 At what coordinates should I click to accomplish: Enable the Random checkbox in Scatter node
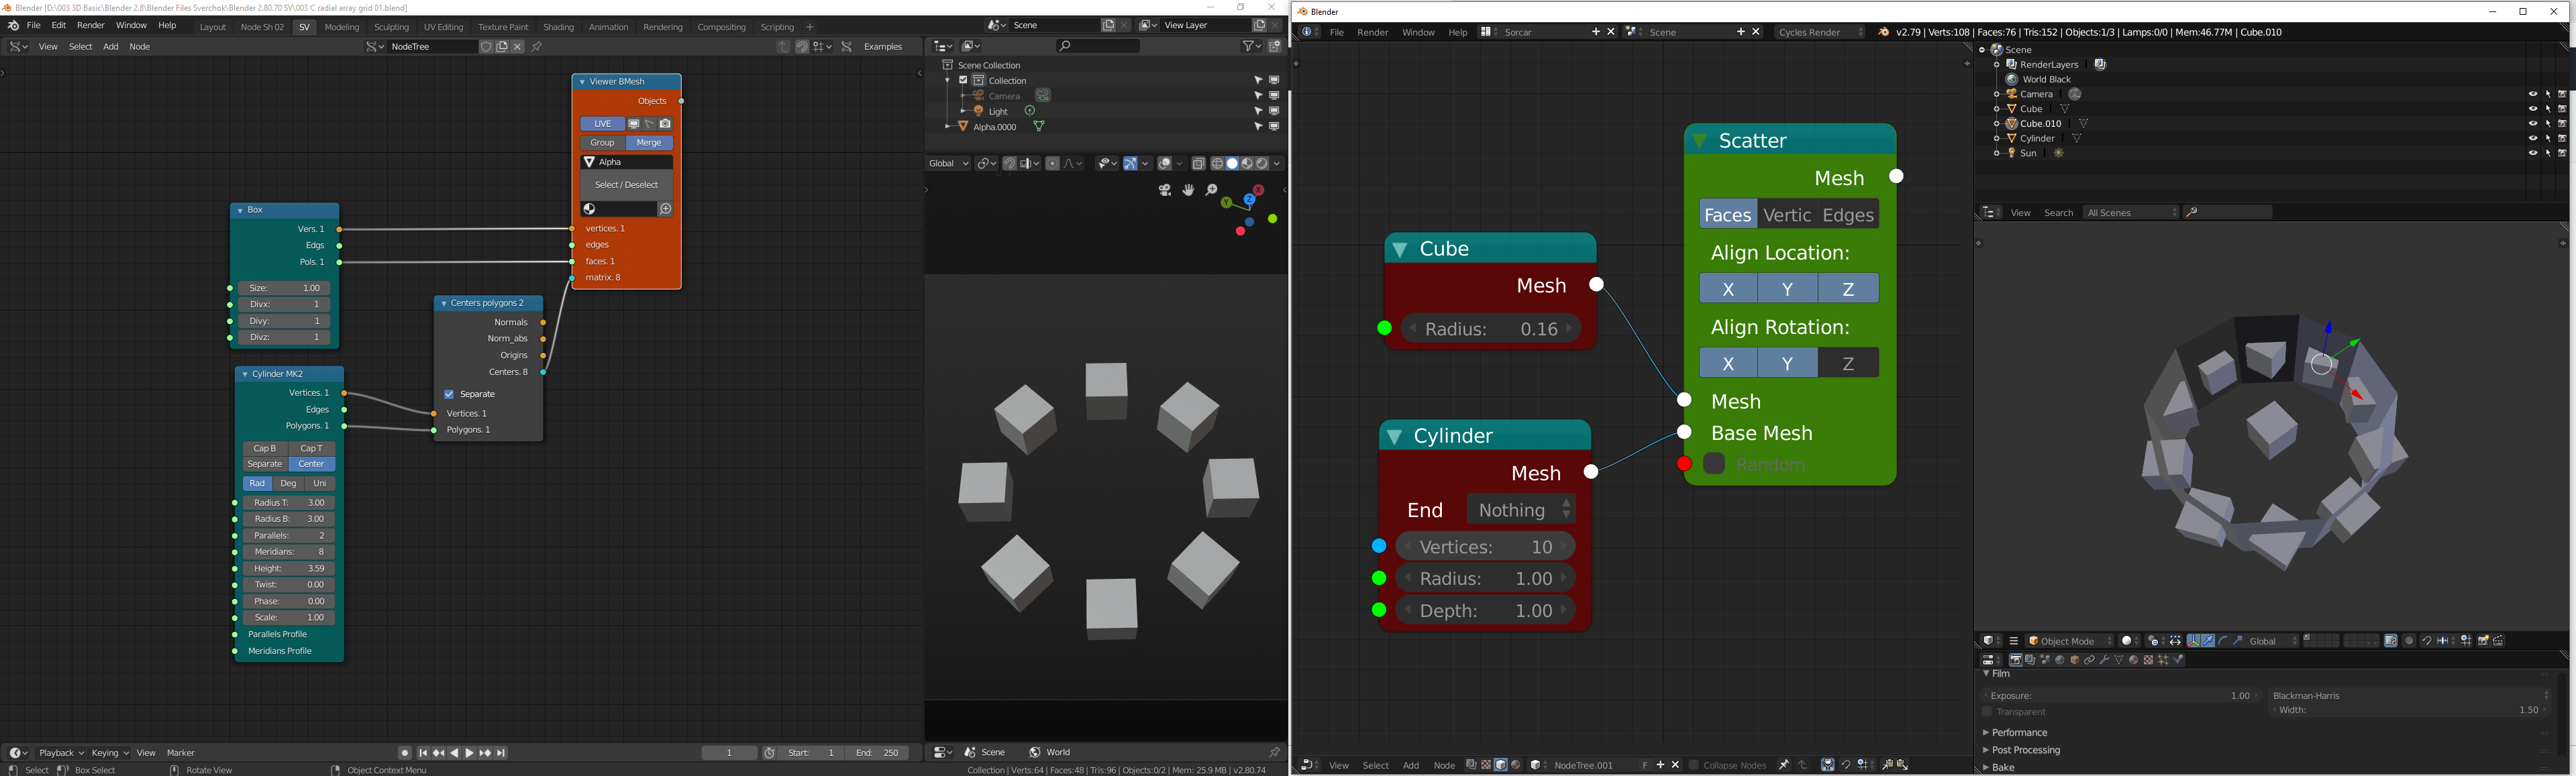pos(1714,464)
